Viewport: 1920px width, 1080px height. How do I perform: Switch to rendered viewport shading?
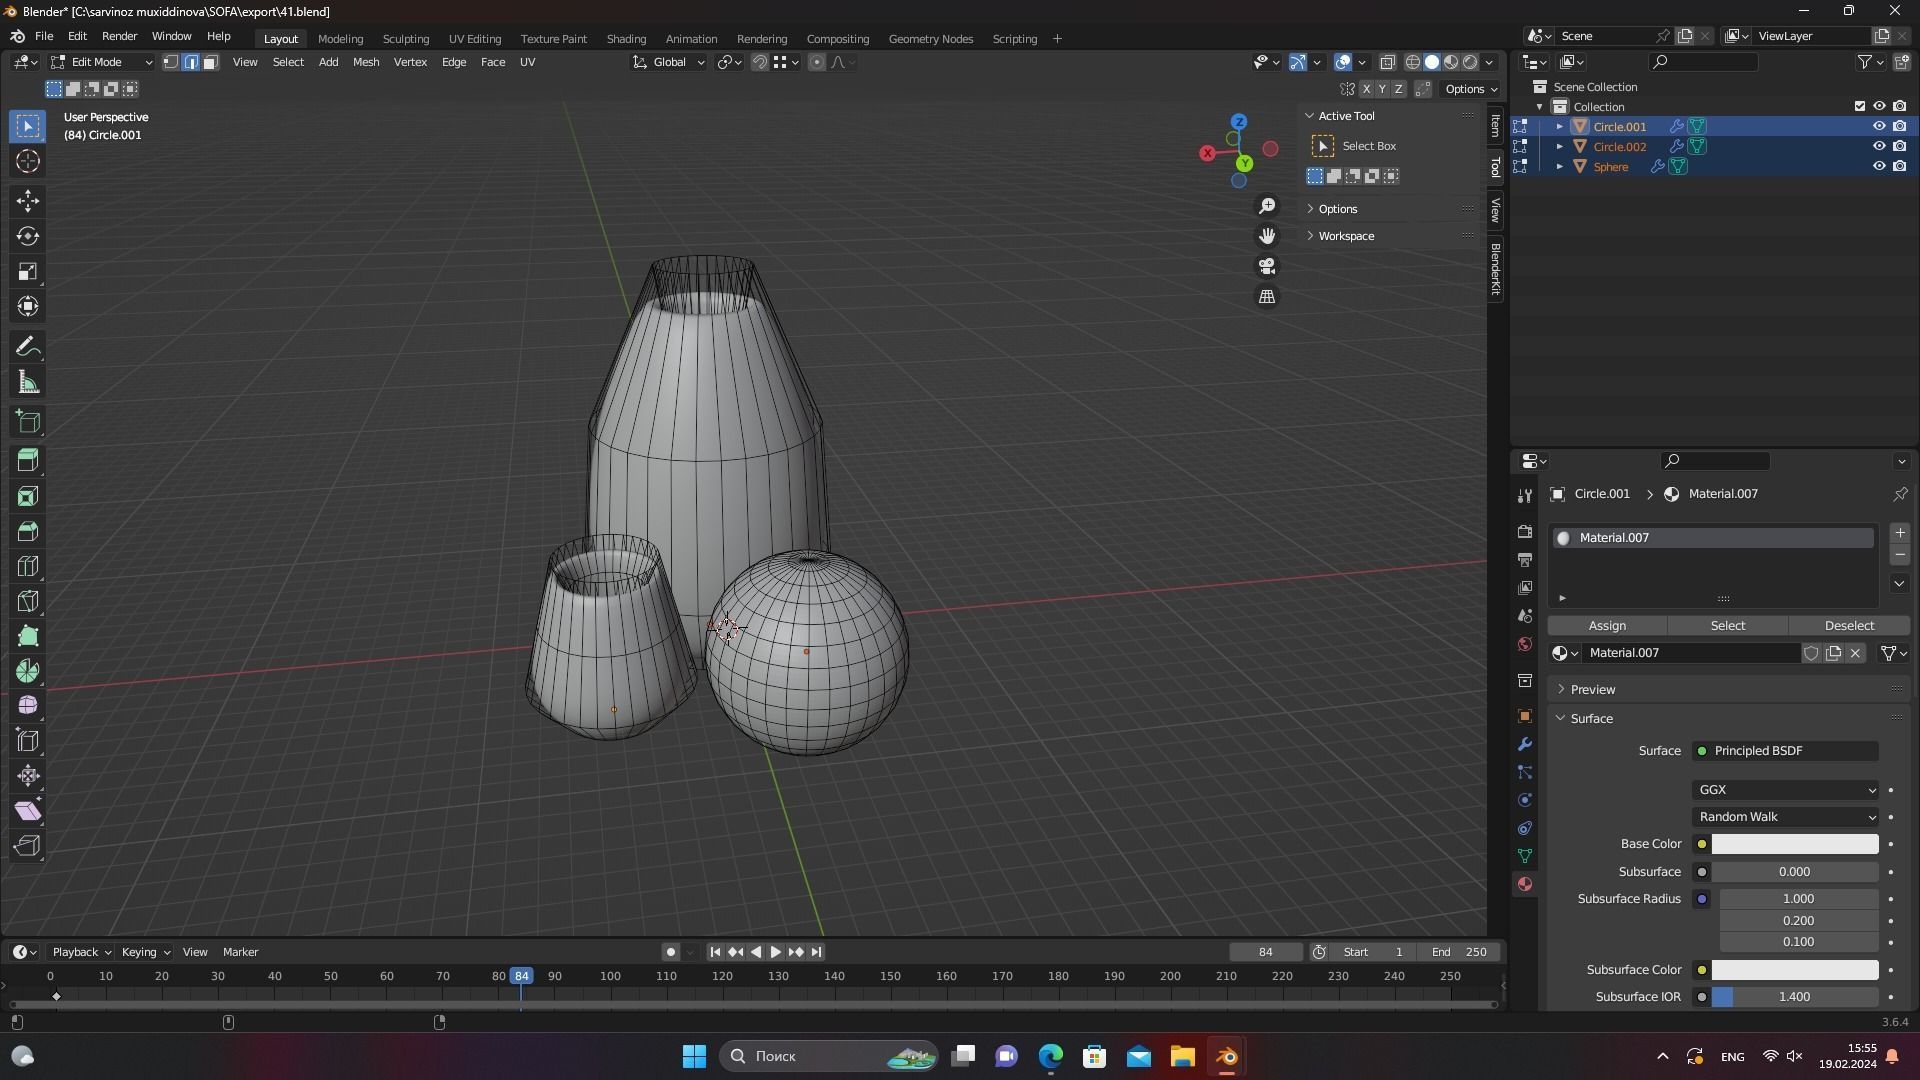(x=1470, y=62)
